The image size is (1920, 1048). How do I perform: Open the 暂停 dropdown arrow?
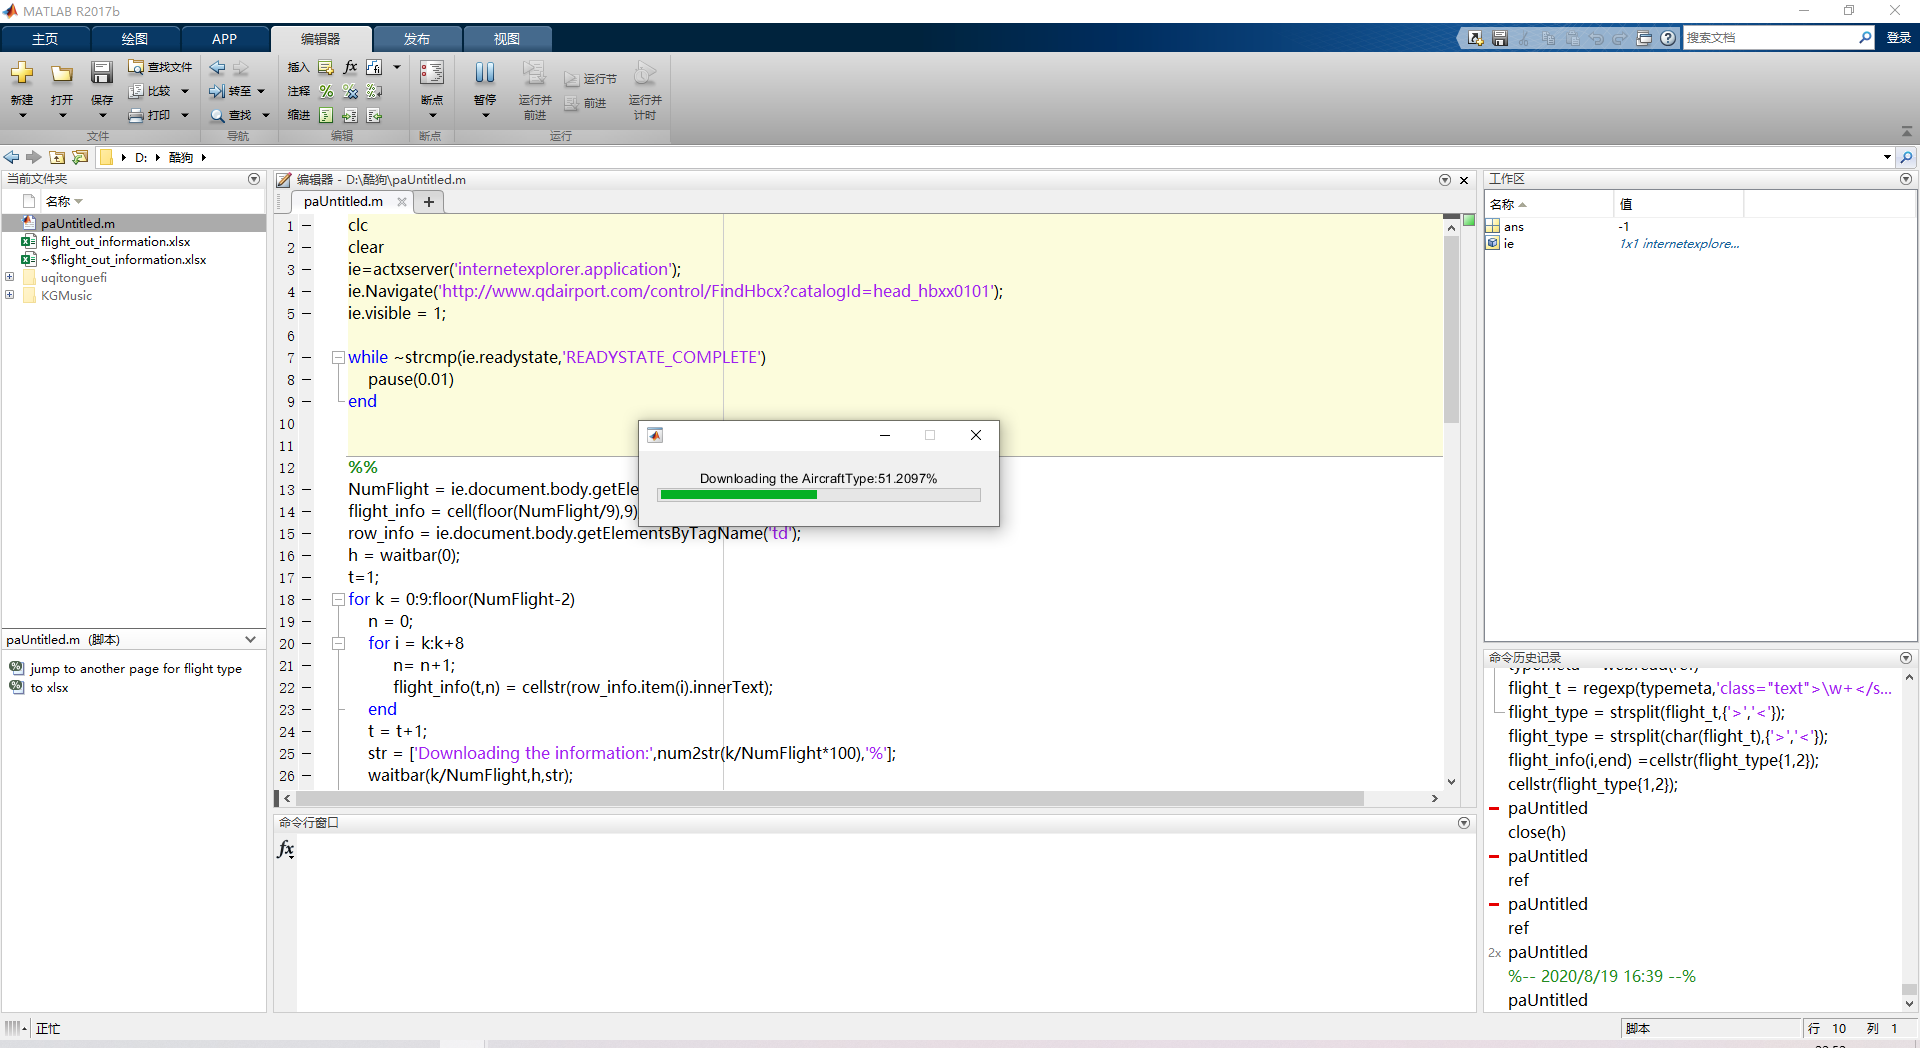pos(485,115)
